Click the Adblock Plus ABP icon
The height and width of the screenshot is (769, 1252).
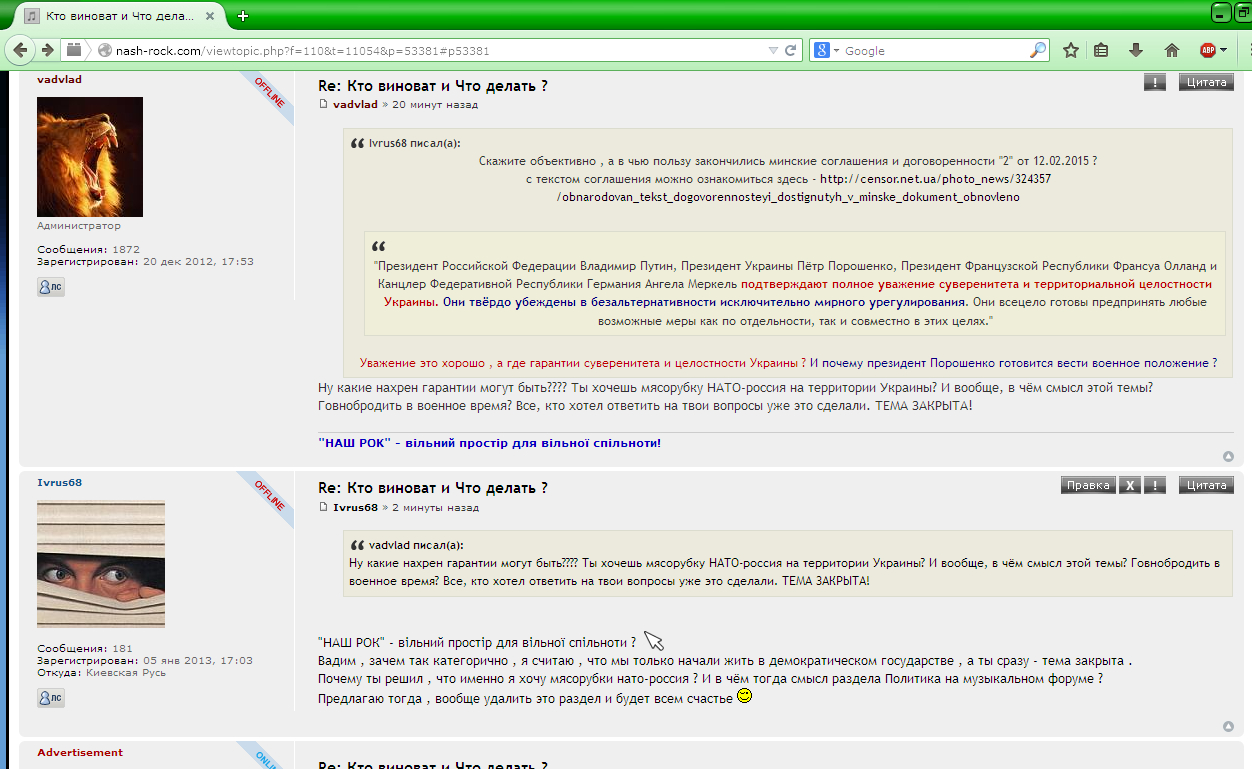pyautogui.click(x=1207, y=50)
